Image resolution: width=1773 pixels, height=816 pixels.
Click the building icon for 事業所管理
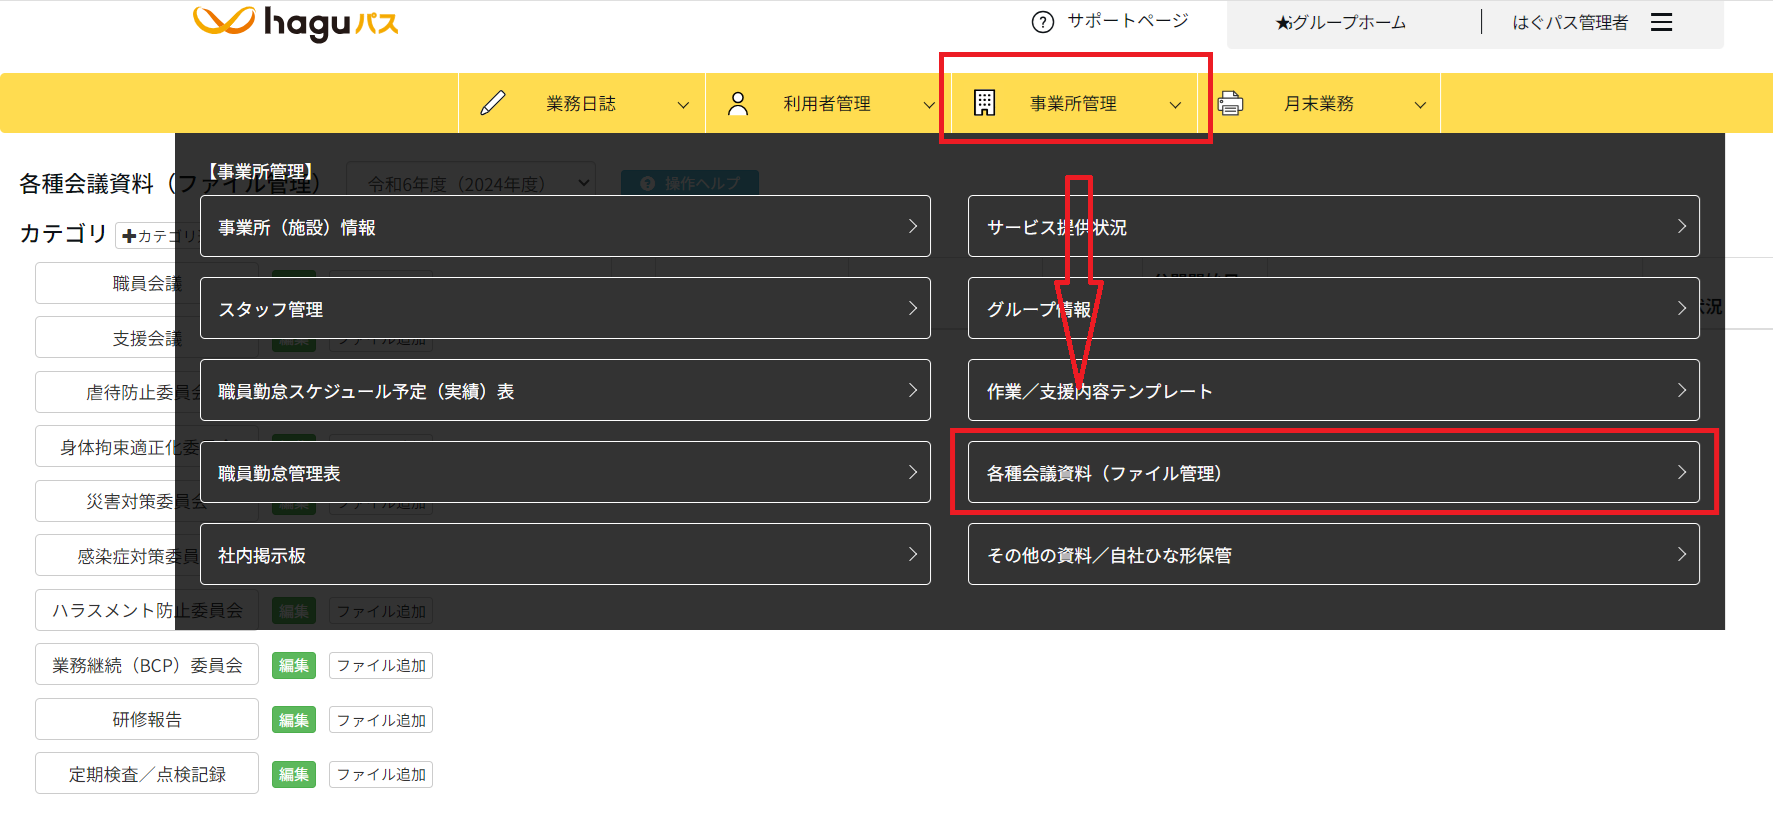coord(984,103)
